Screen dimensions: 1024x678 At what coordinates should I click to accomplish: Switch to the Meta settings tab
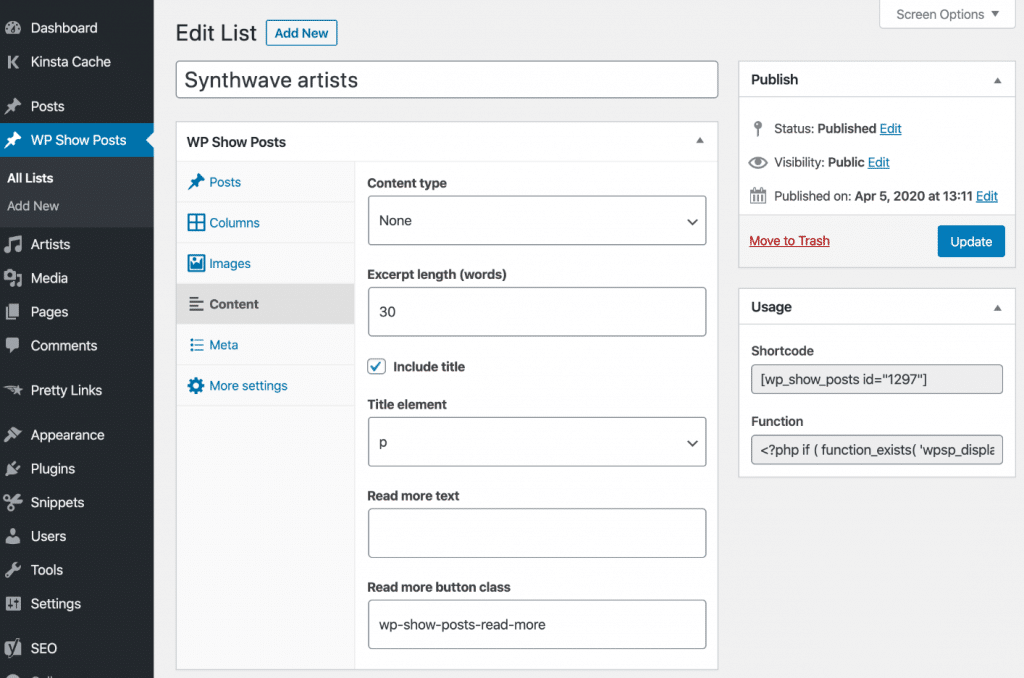point(265,345)
